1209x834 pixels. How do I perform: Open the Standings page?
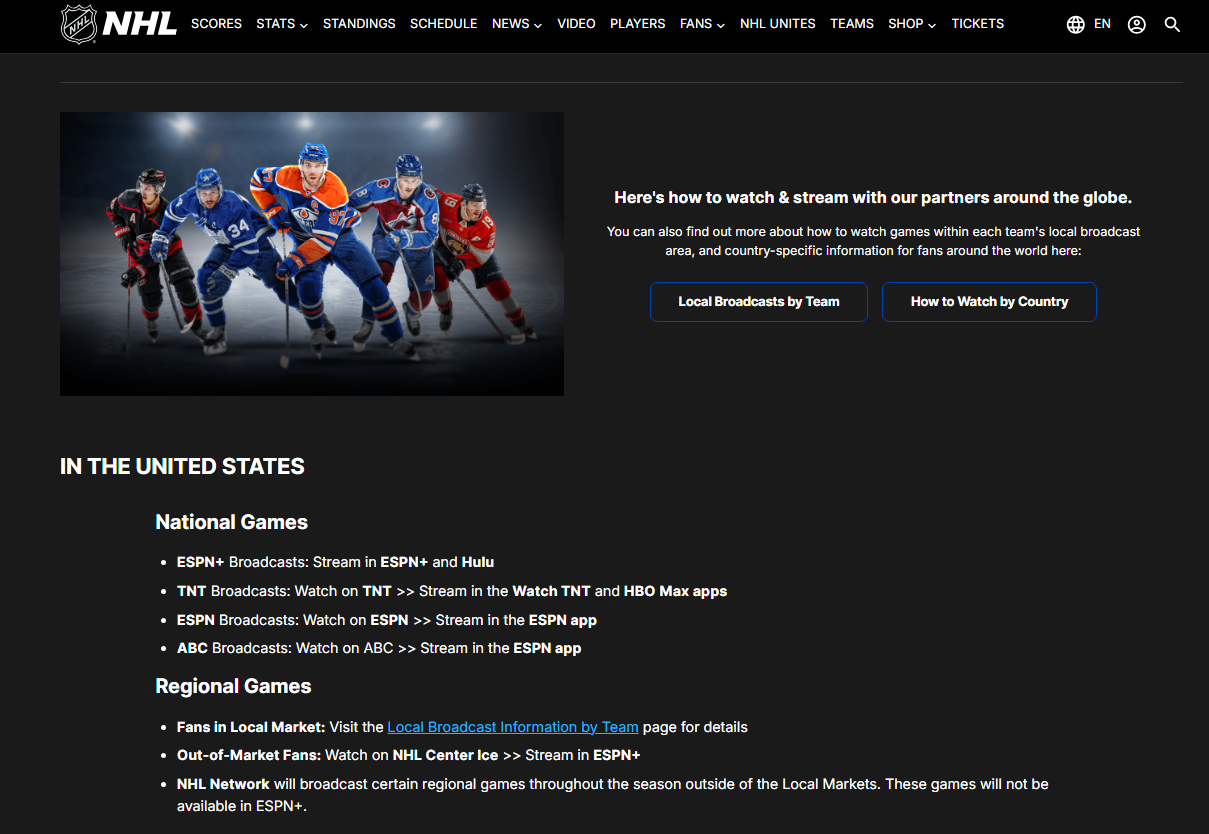(x=359, y=23)
